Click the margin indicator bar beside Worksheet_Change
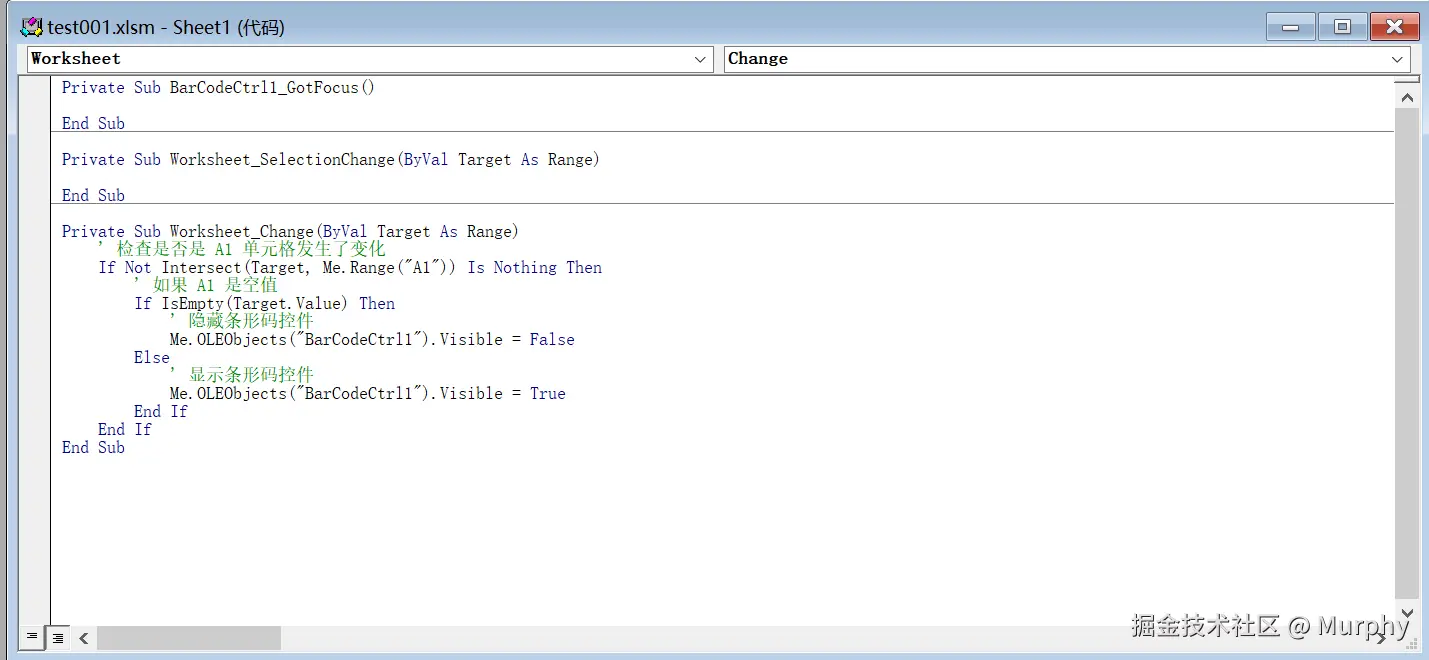The height and width of the screenshot is (660, 1429). pos(35,232)
